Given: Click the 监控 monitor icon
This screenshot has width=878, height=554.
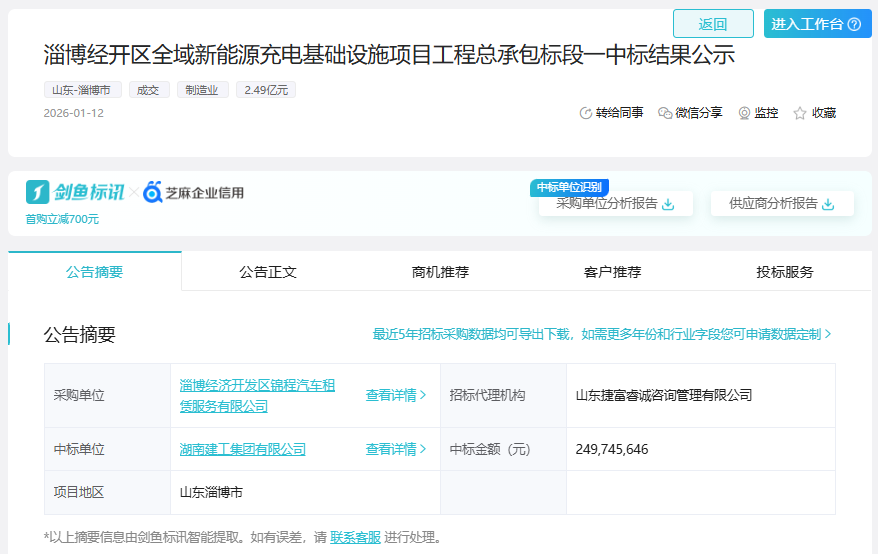Looking at the screenshot, I should (744, 113).
